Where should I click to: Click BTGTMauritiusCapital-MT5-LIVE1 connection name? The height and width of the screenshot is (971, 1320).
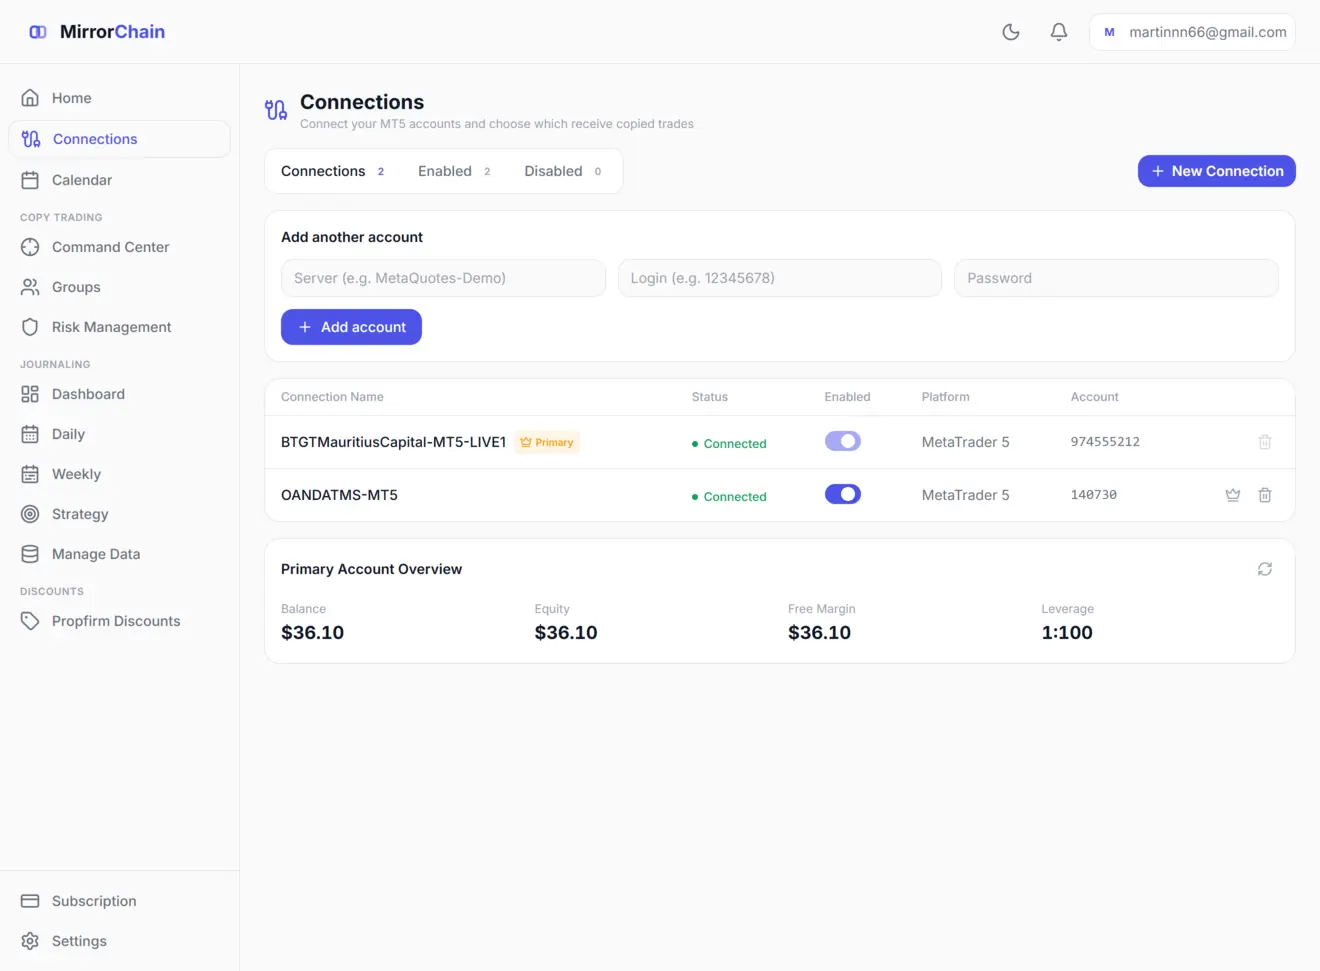394,442
